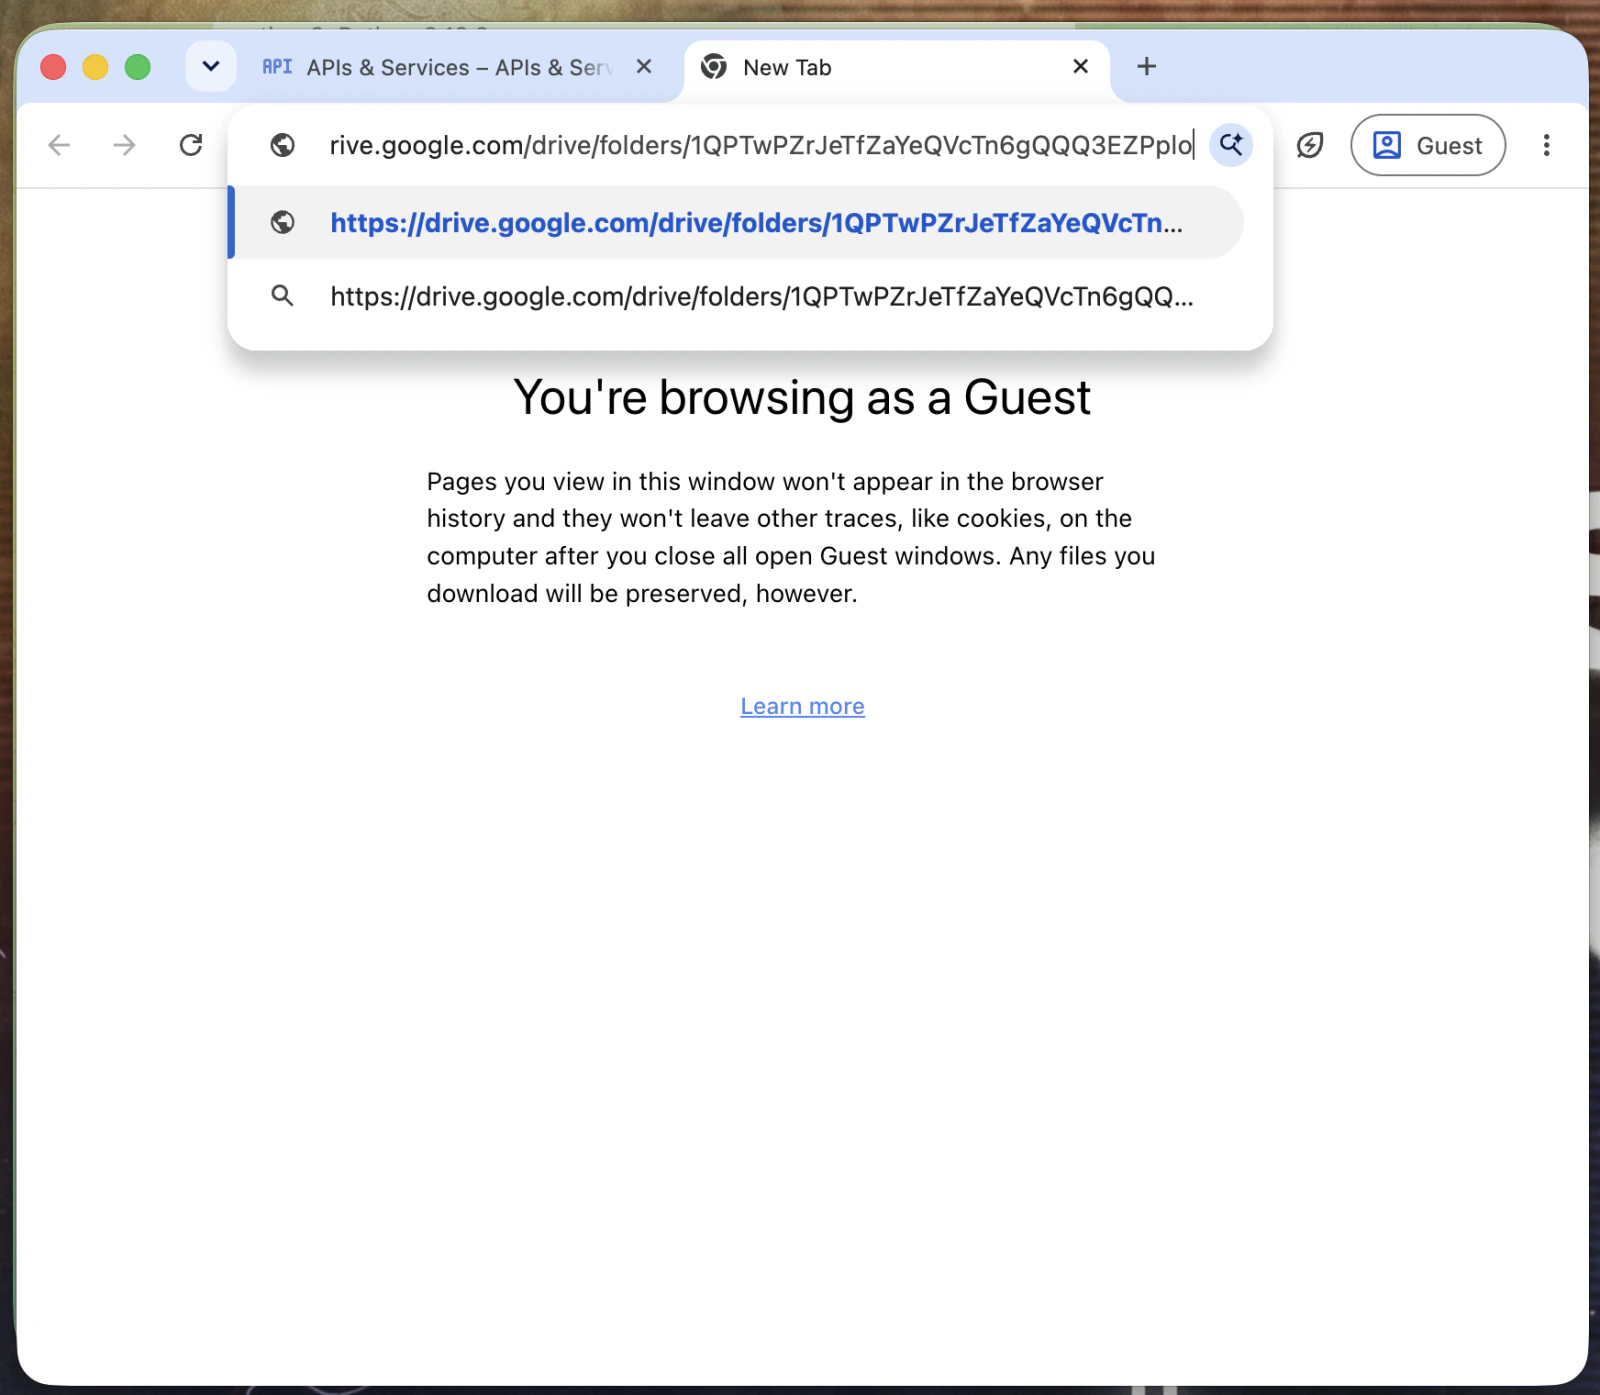Click the API favicon on first tab

(277, 67)
